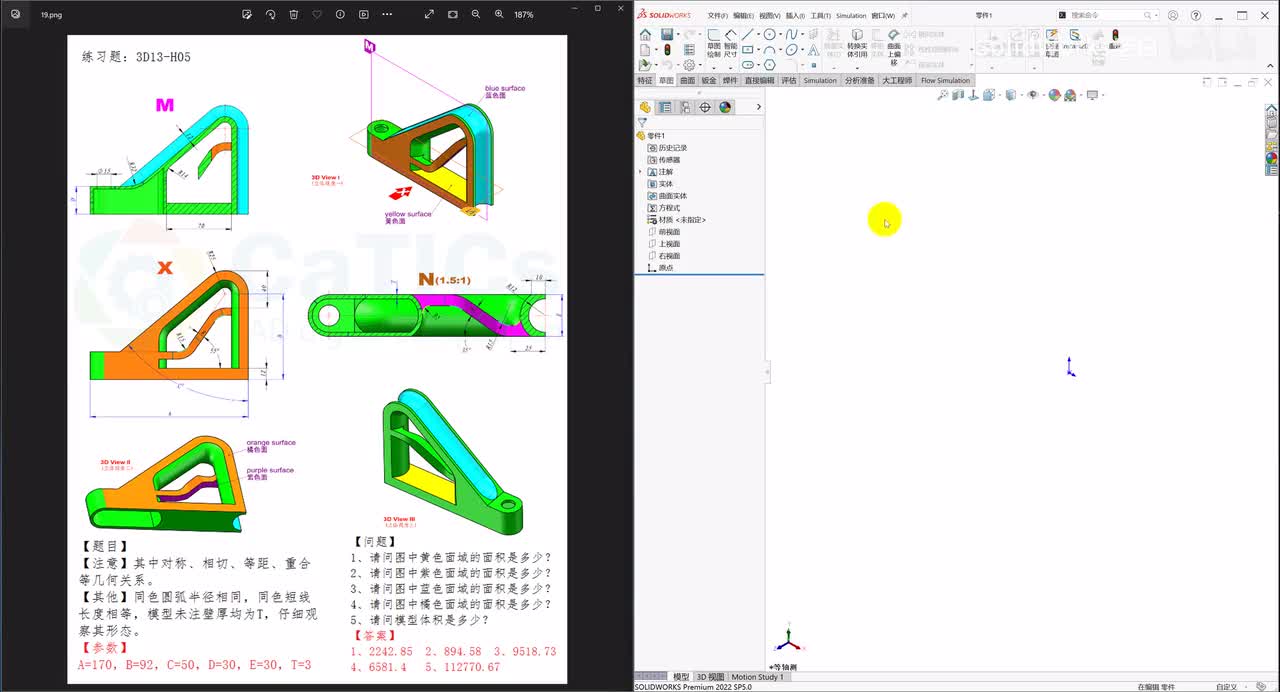Expand the 注解 tree node
The height and width of the screenshot is (692, 1280).
coord(640,172)
